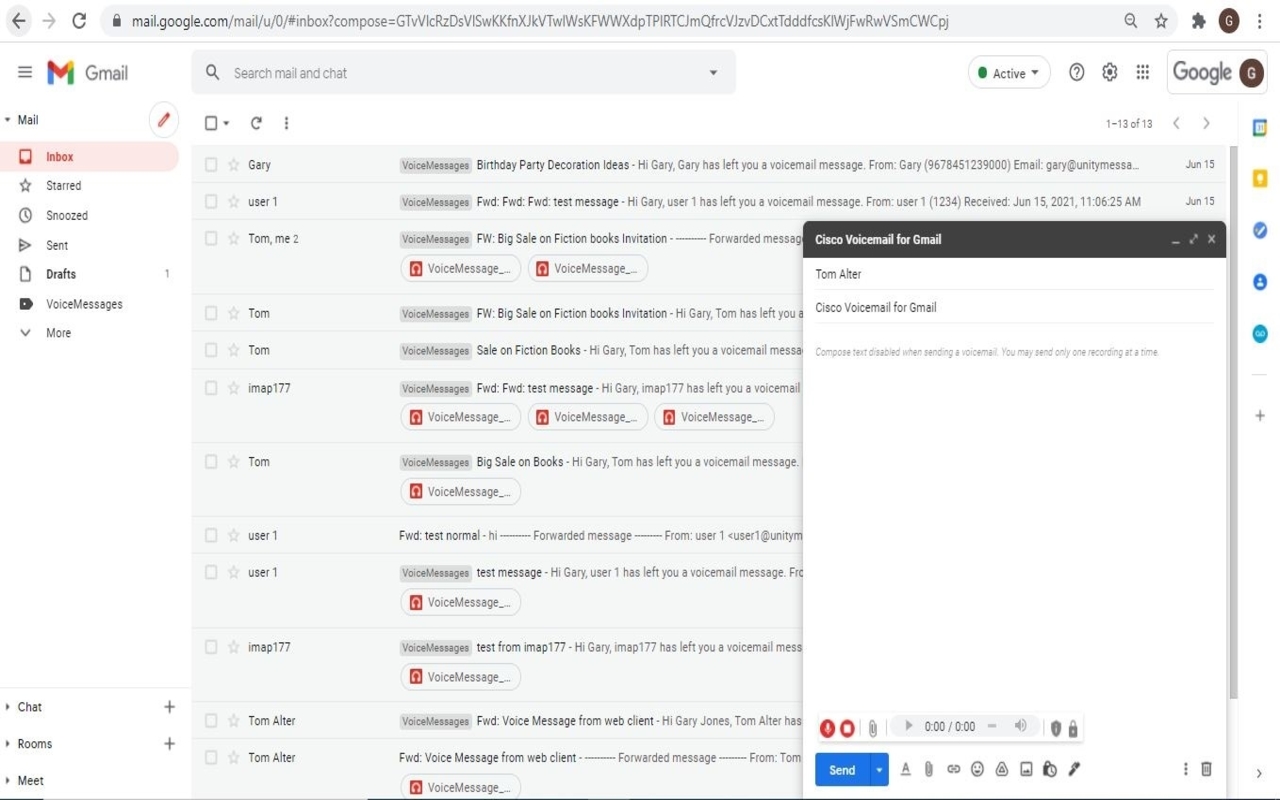The height and width of the screenshot is (800, 1280).
Task: Star the Big Sale on Books email
Action: coord(233,461)
